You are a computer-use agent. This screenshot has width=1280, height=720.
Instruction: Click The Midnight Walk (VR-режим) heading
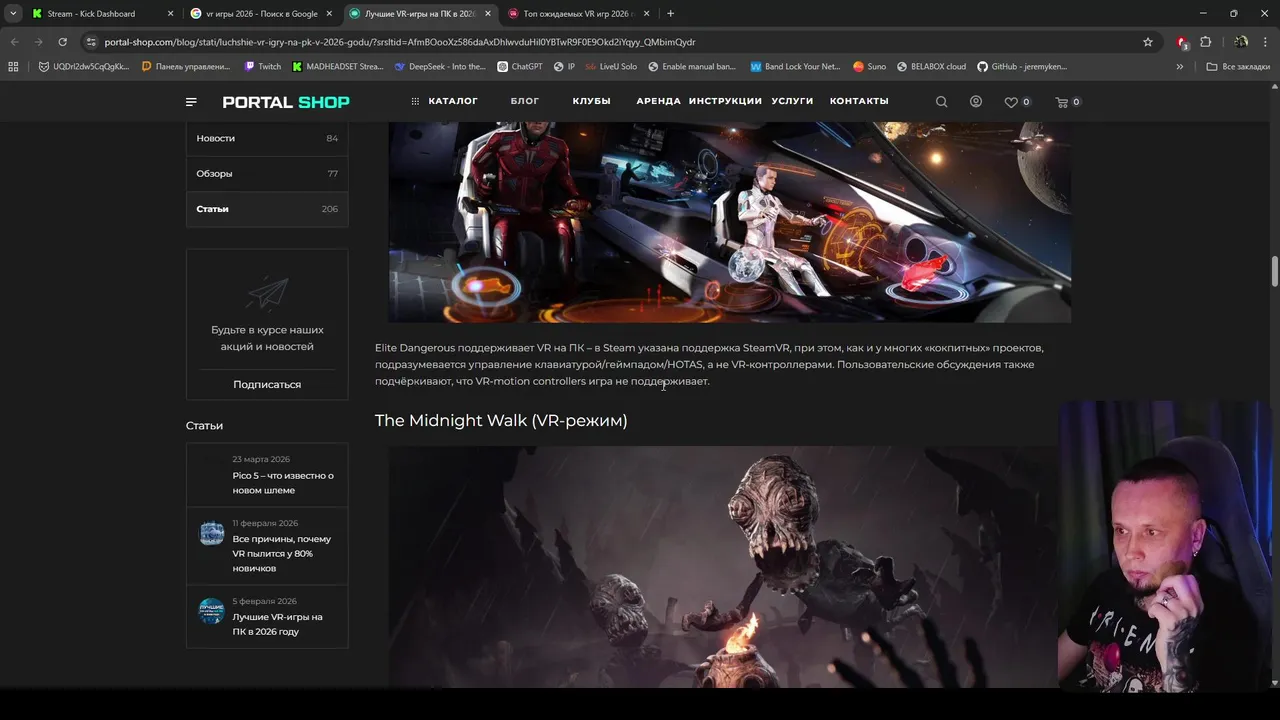point(501,421)
